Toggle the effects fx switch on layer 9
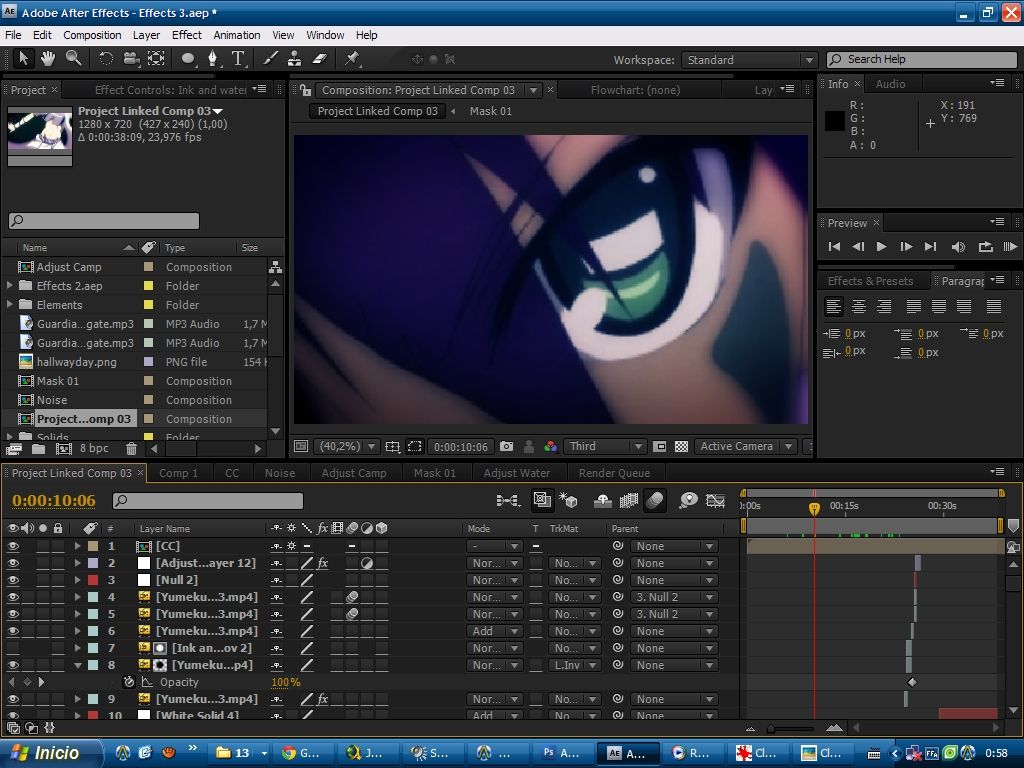This screenshot has width=1024, height=768. pyautogui.click(x=322, y=699)
